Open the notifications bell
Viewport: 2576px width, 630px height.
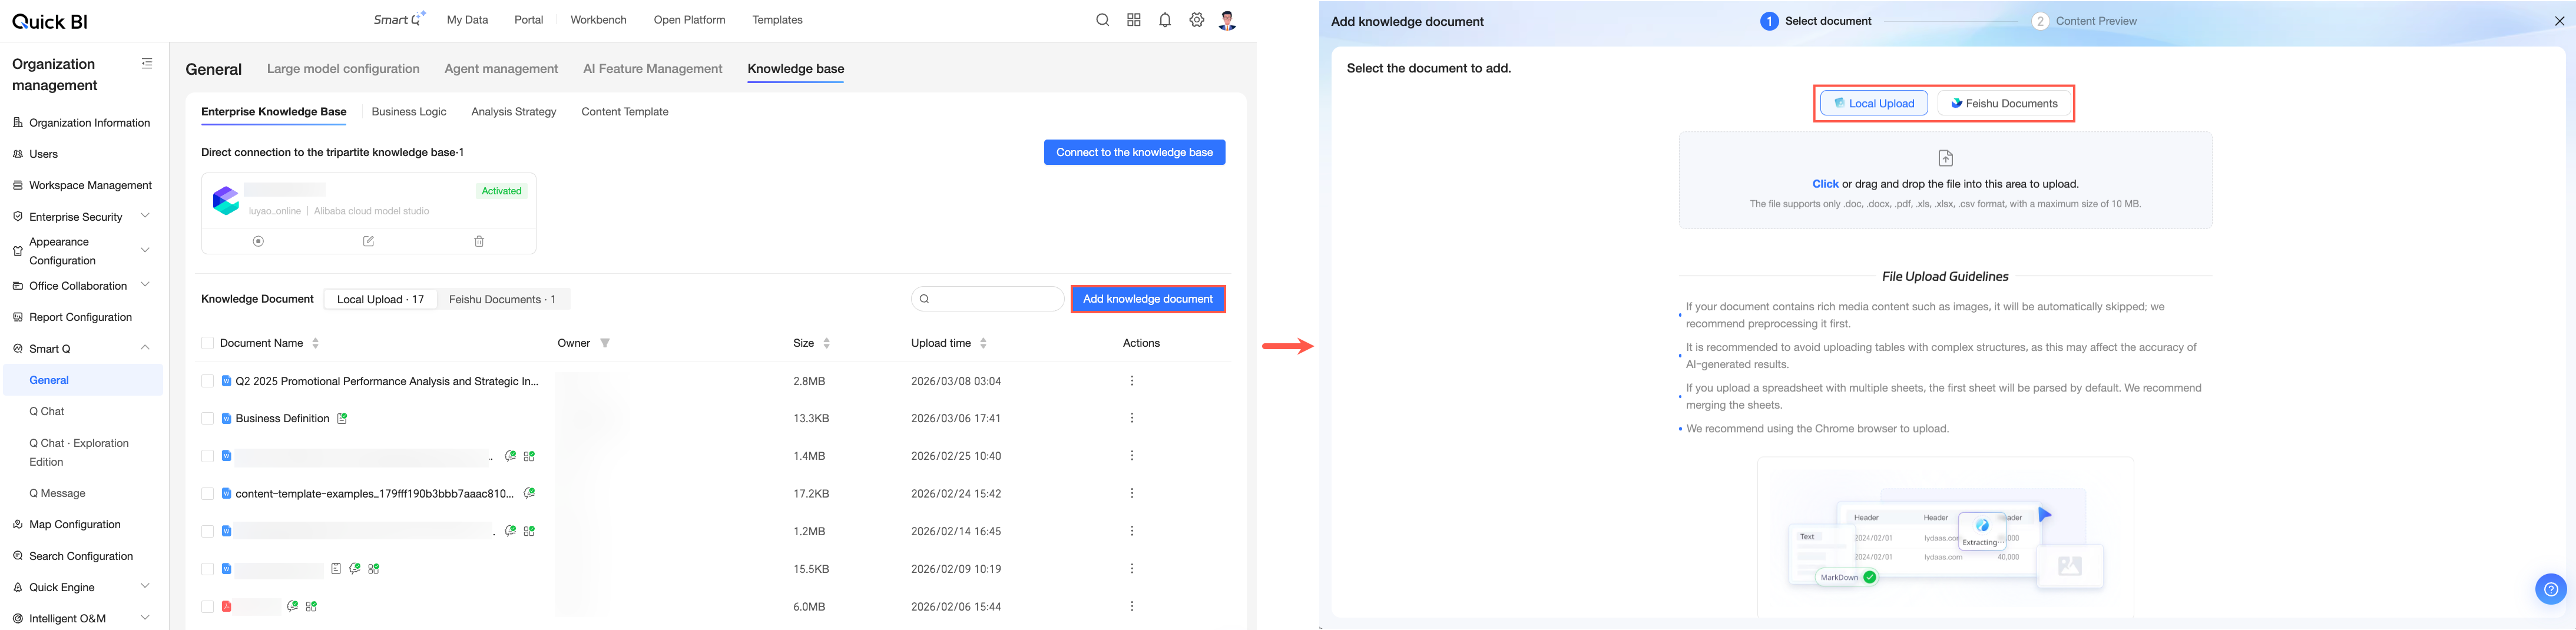(1165, 20)
